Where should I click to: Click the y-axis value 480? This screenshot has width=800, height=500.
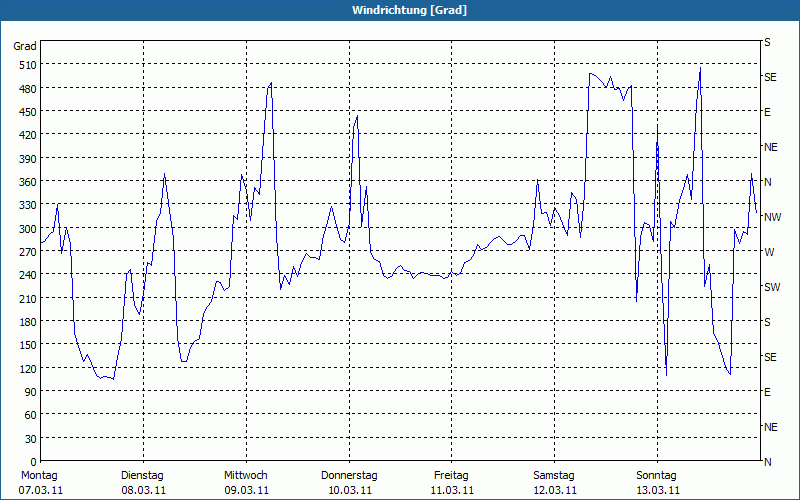tap(28, 89)
